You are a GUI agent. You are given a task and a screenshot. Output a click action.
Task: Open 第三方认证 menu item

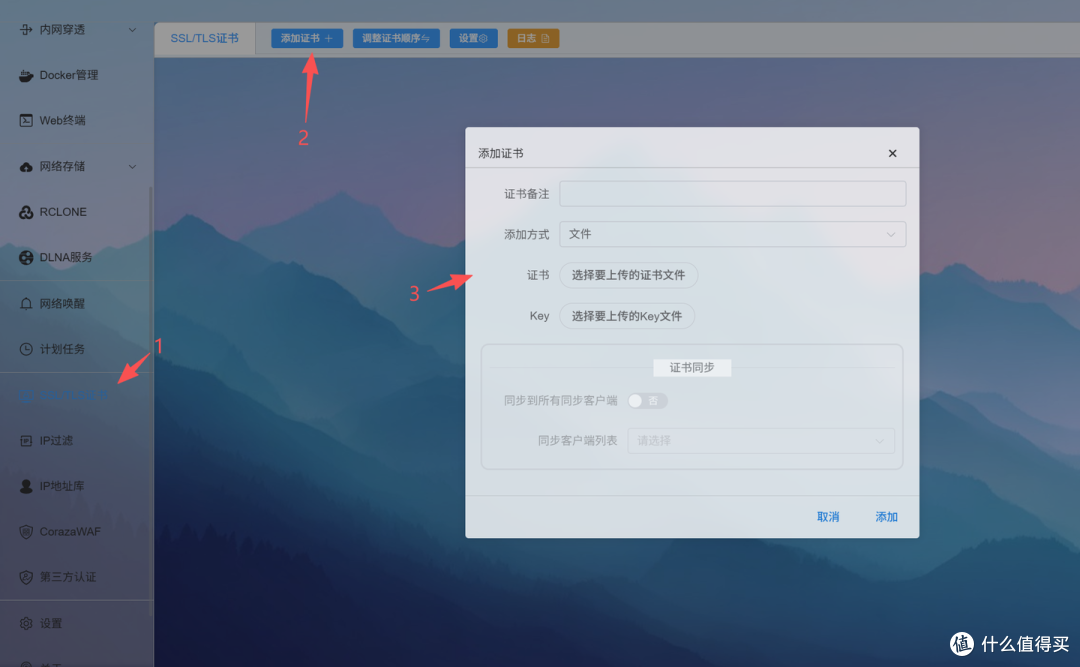tap(68, 577)
